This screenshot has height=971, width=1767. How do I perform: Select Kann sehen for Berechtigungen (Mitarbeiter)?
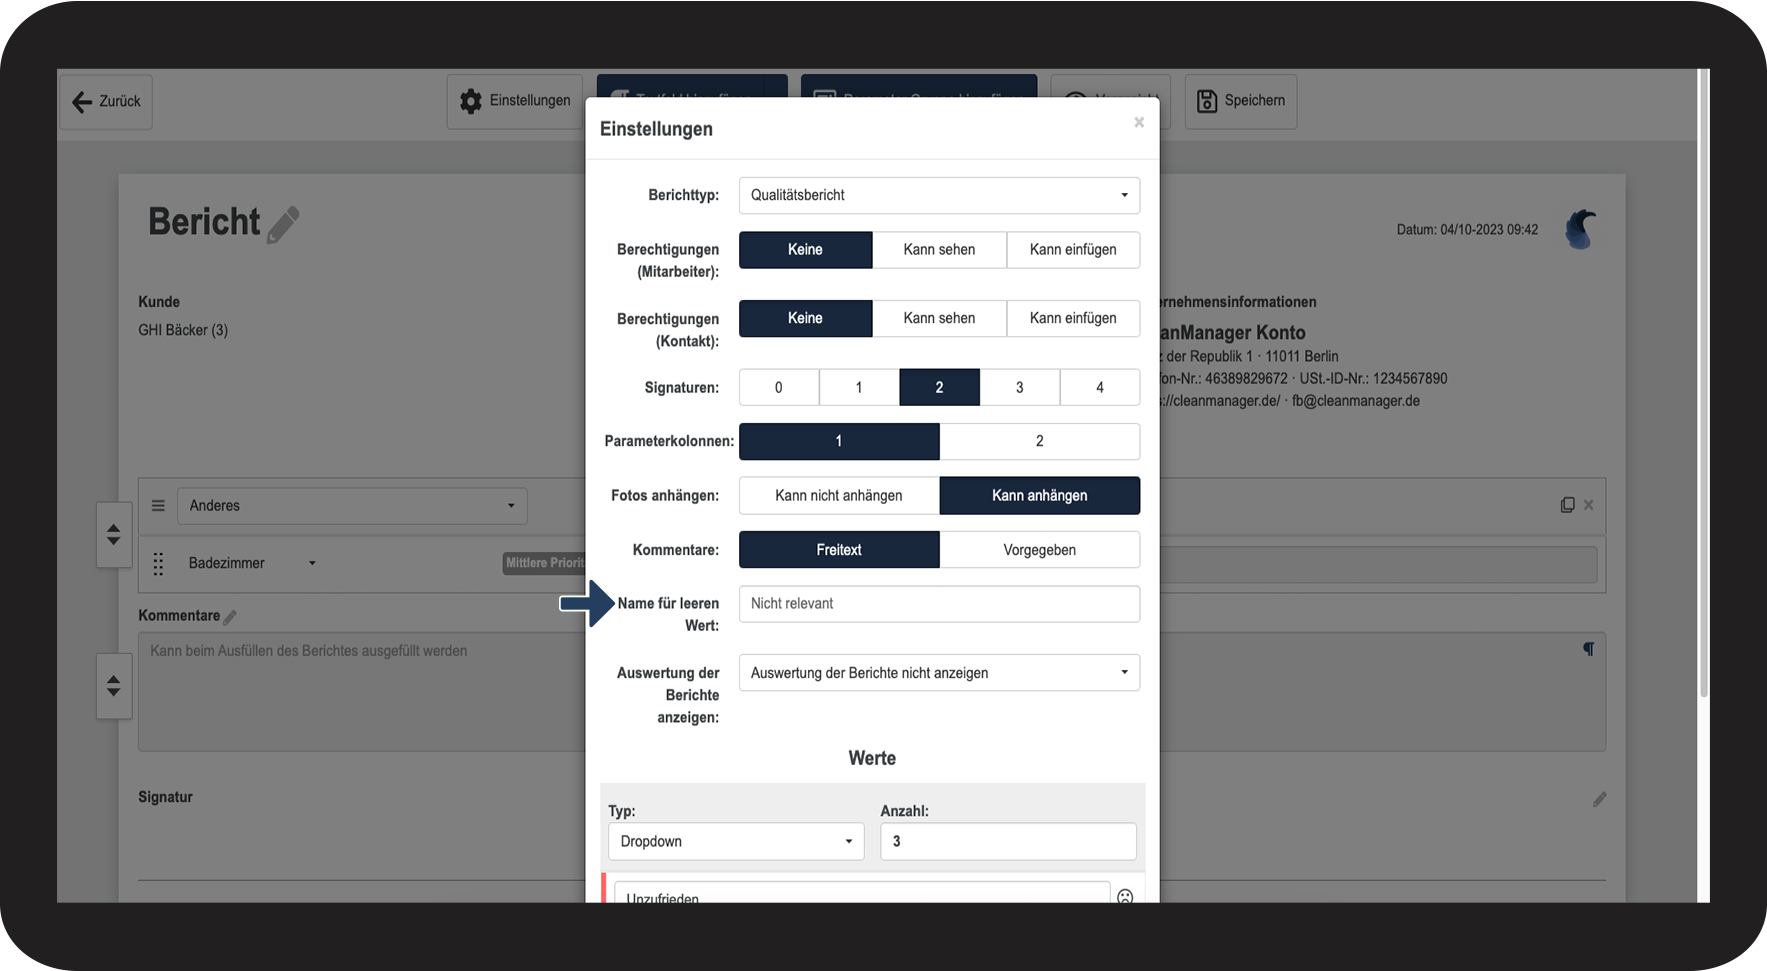click(939, 250)
